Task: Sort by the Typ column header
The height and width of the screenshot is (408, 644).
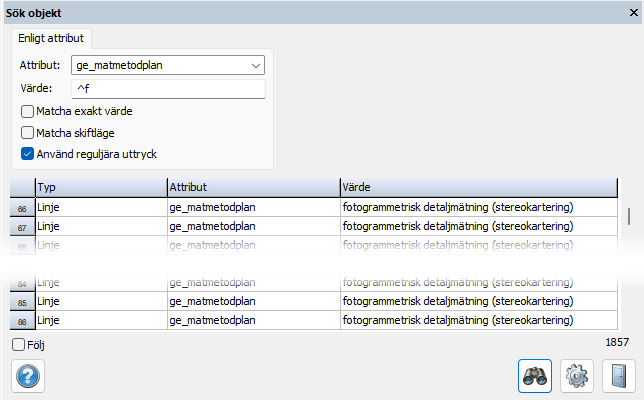Action: pyautogui.click(x=100, y=187)
